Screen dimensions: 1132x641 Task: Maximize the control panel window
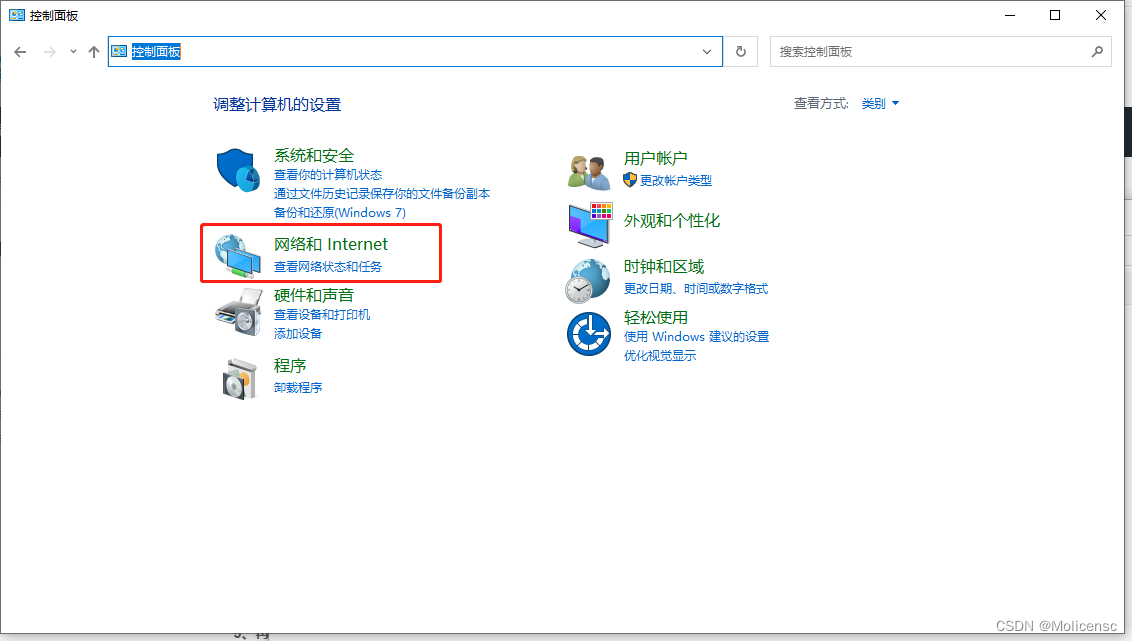pyautogui.click(x=1055, y=15)
